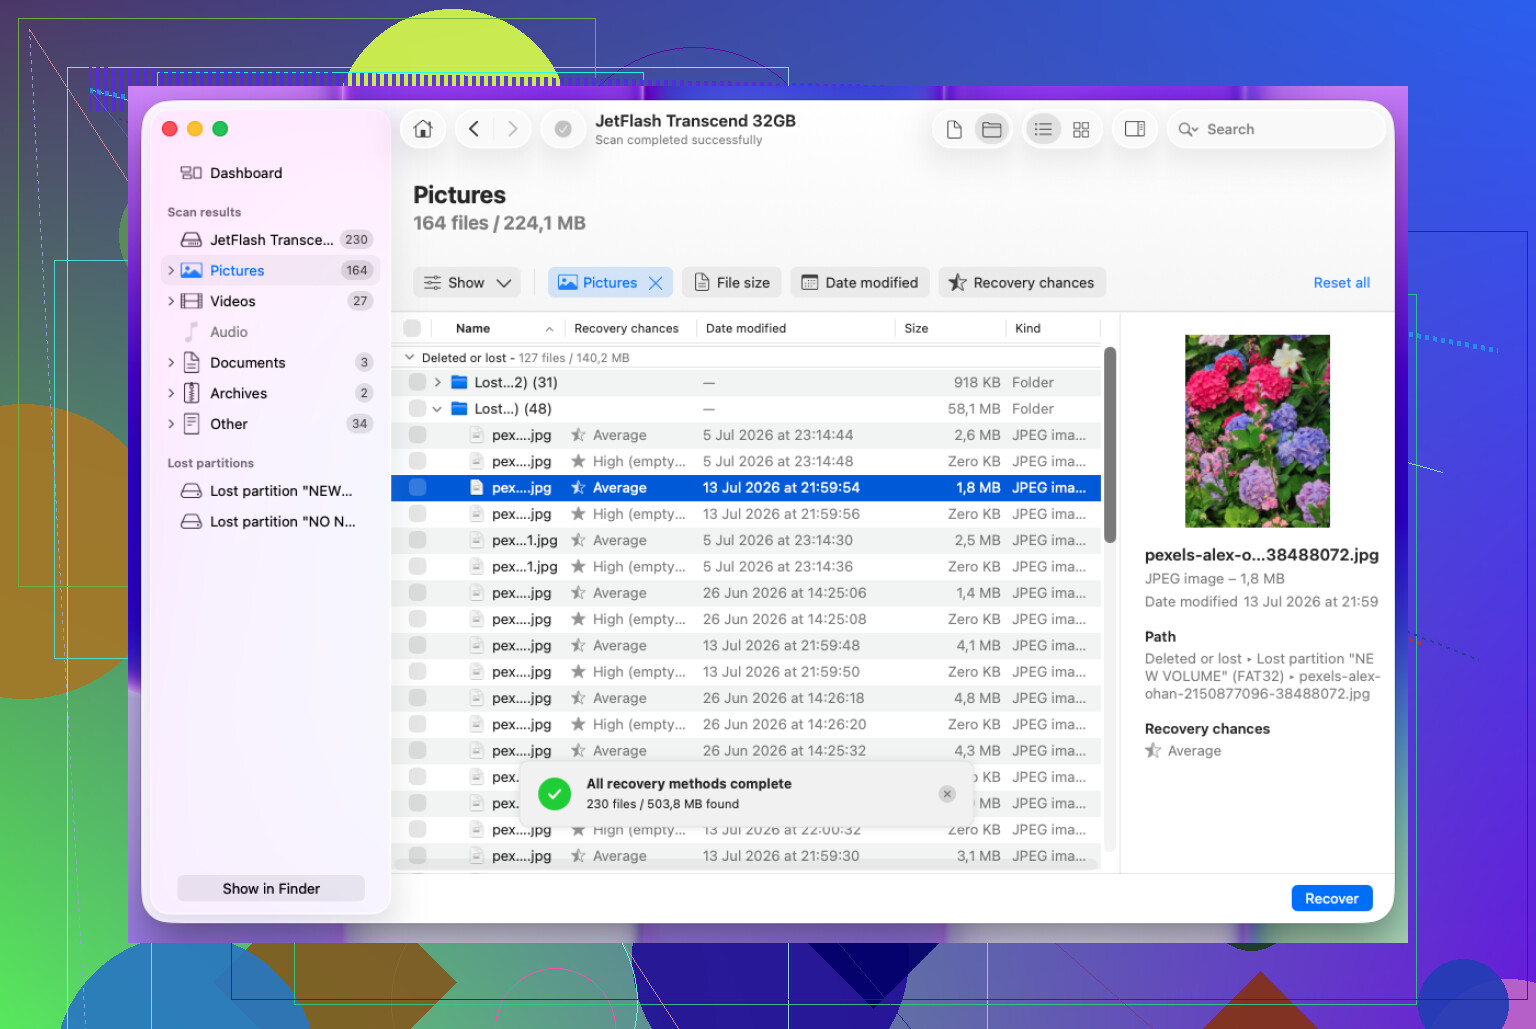1536x1029 pixels.
Task: Expand the Other sidebar chevron
Action: coord(171,424)
